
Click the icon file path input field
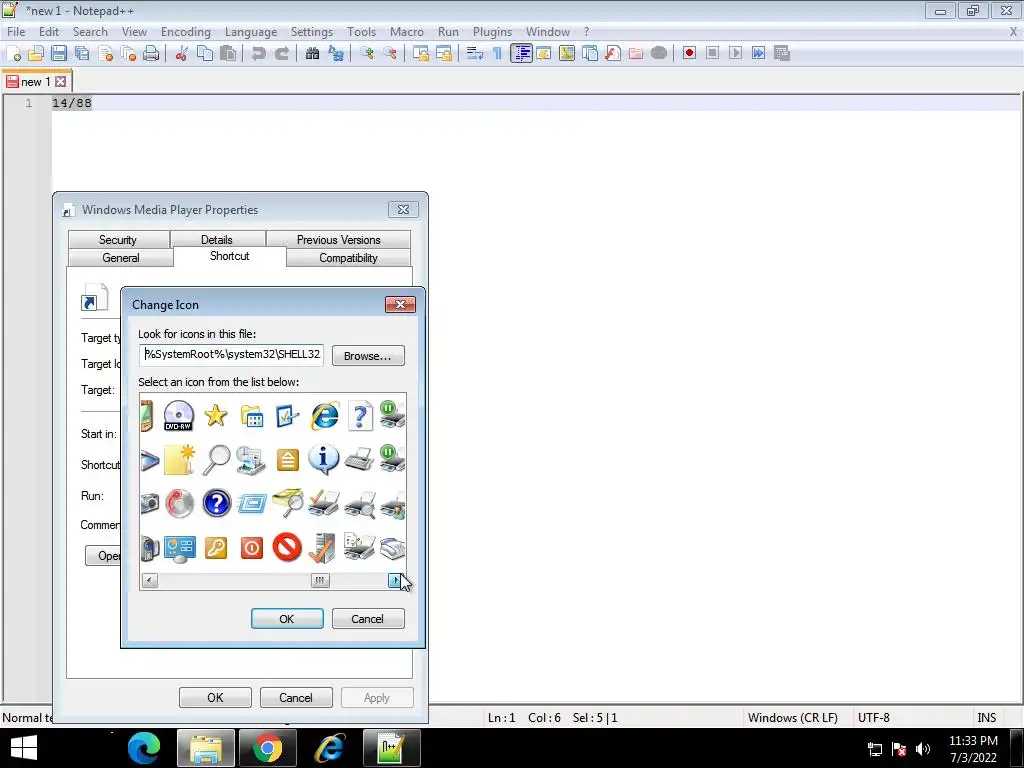tap(231, 355)
